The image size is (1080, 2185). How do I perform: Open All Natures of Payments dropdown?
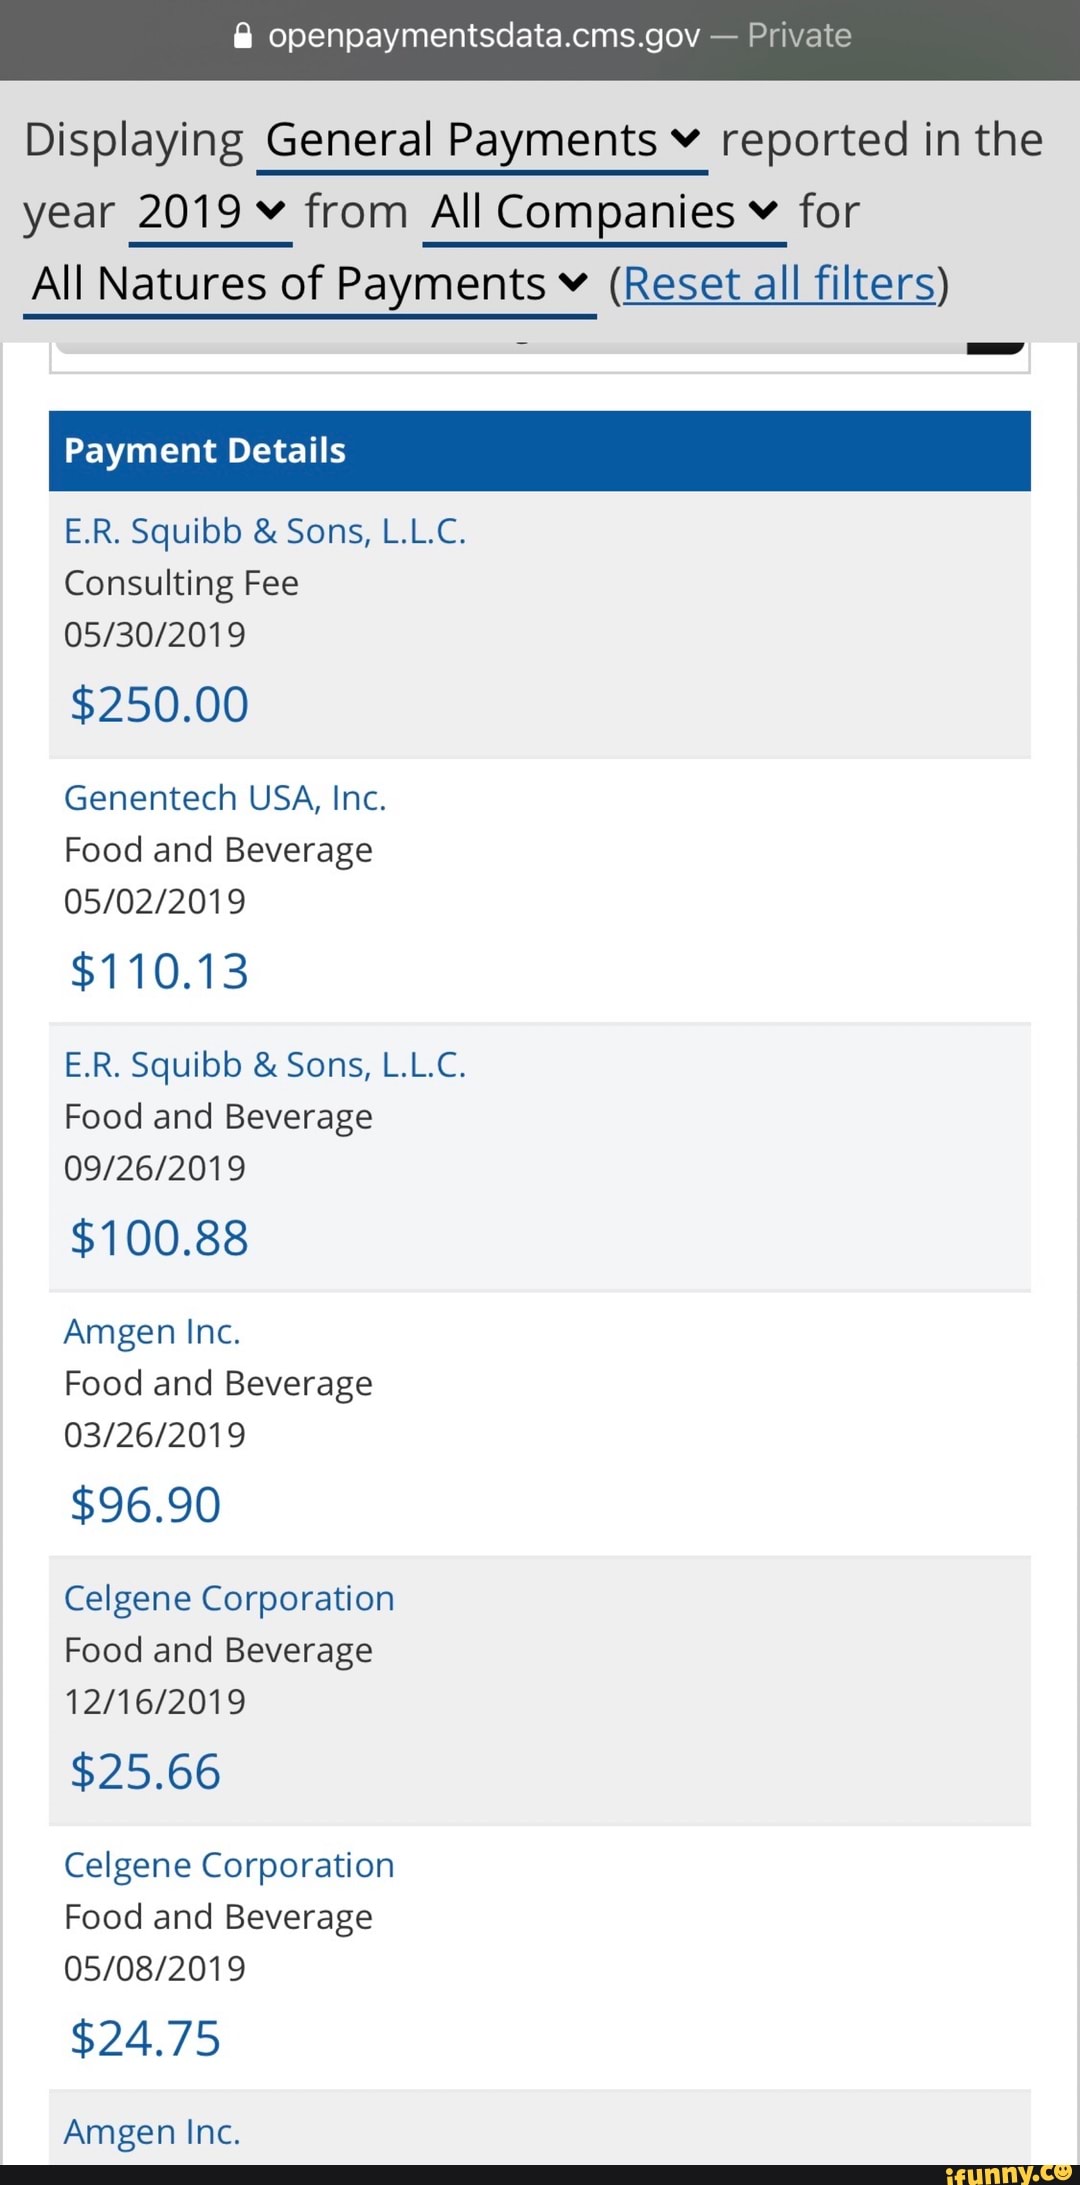point(309,285)
